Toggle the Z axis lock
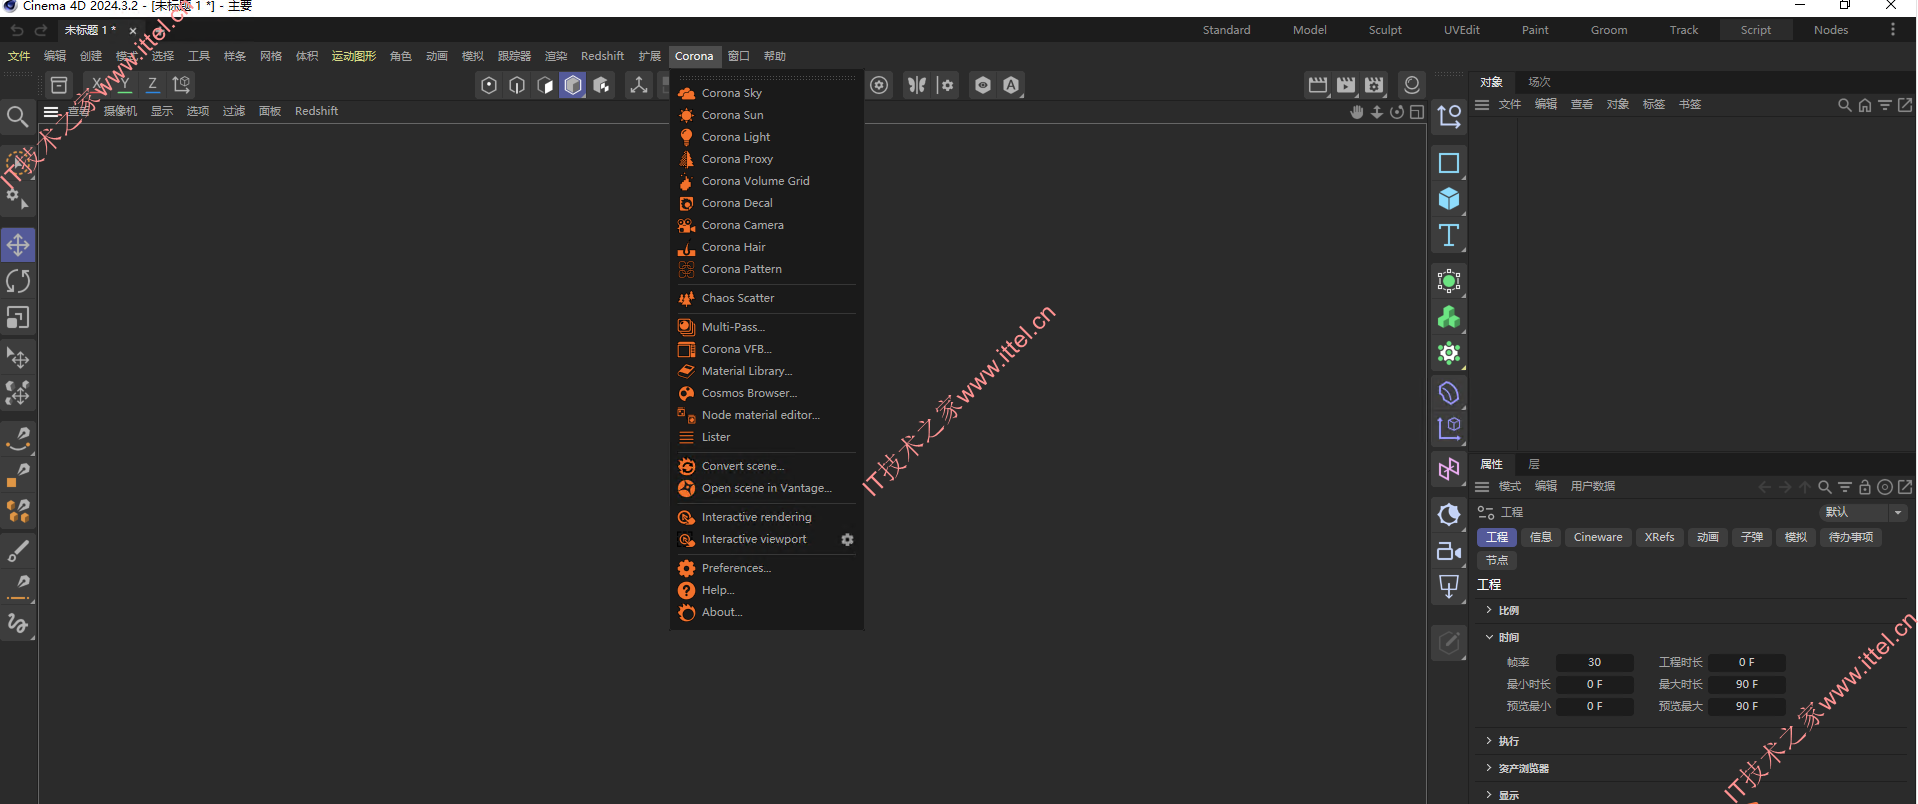1918x804 pixels. click(x=153, y=85)
